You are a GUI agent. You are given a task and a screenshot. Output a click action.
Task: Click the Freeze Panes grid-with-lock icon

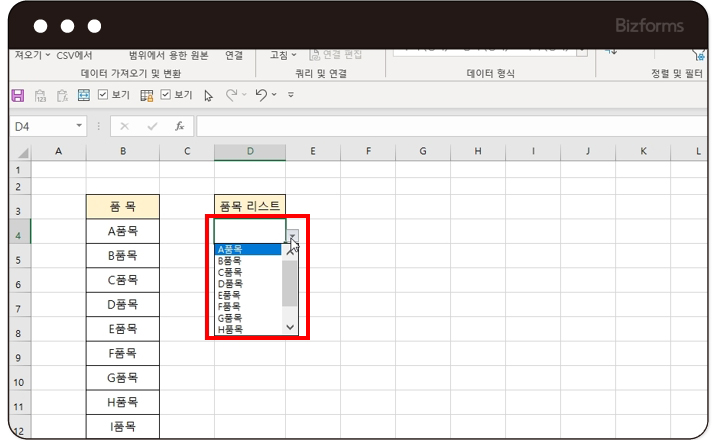146,95
